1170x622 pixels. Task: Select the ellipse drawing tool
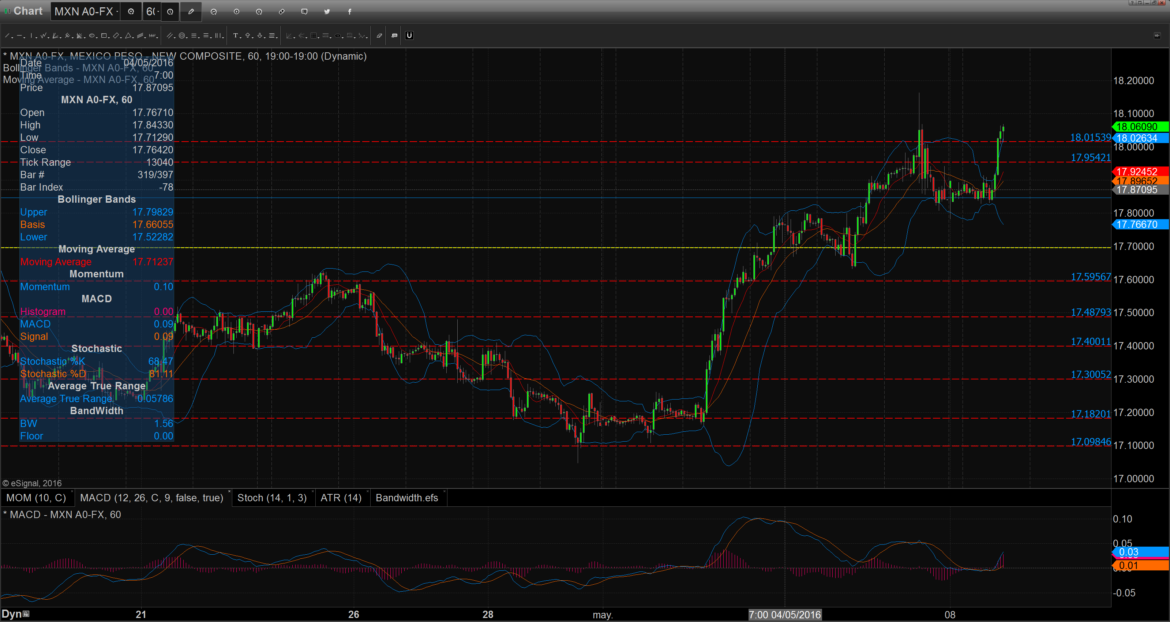tap(93, 36)
